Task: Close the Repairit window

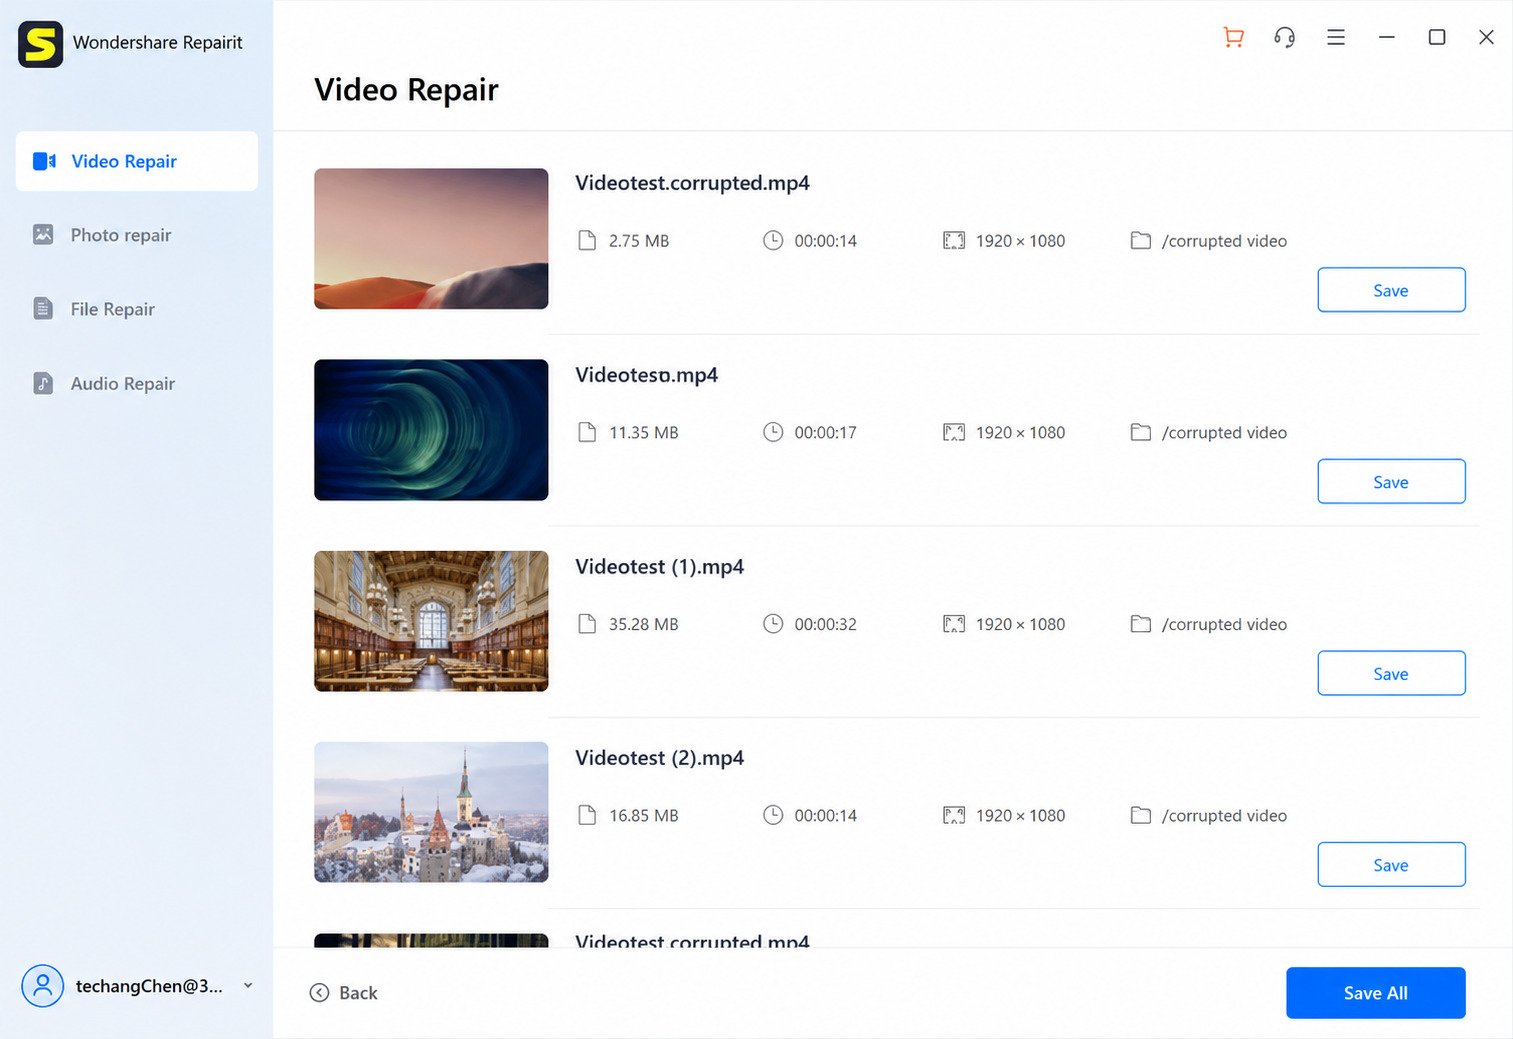Action: coord(1486,37)
